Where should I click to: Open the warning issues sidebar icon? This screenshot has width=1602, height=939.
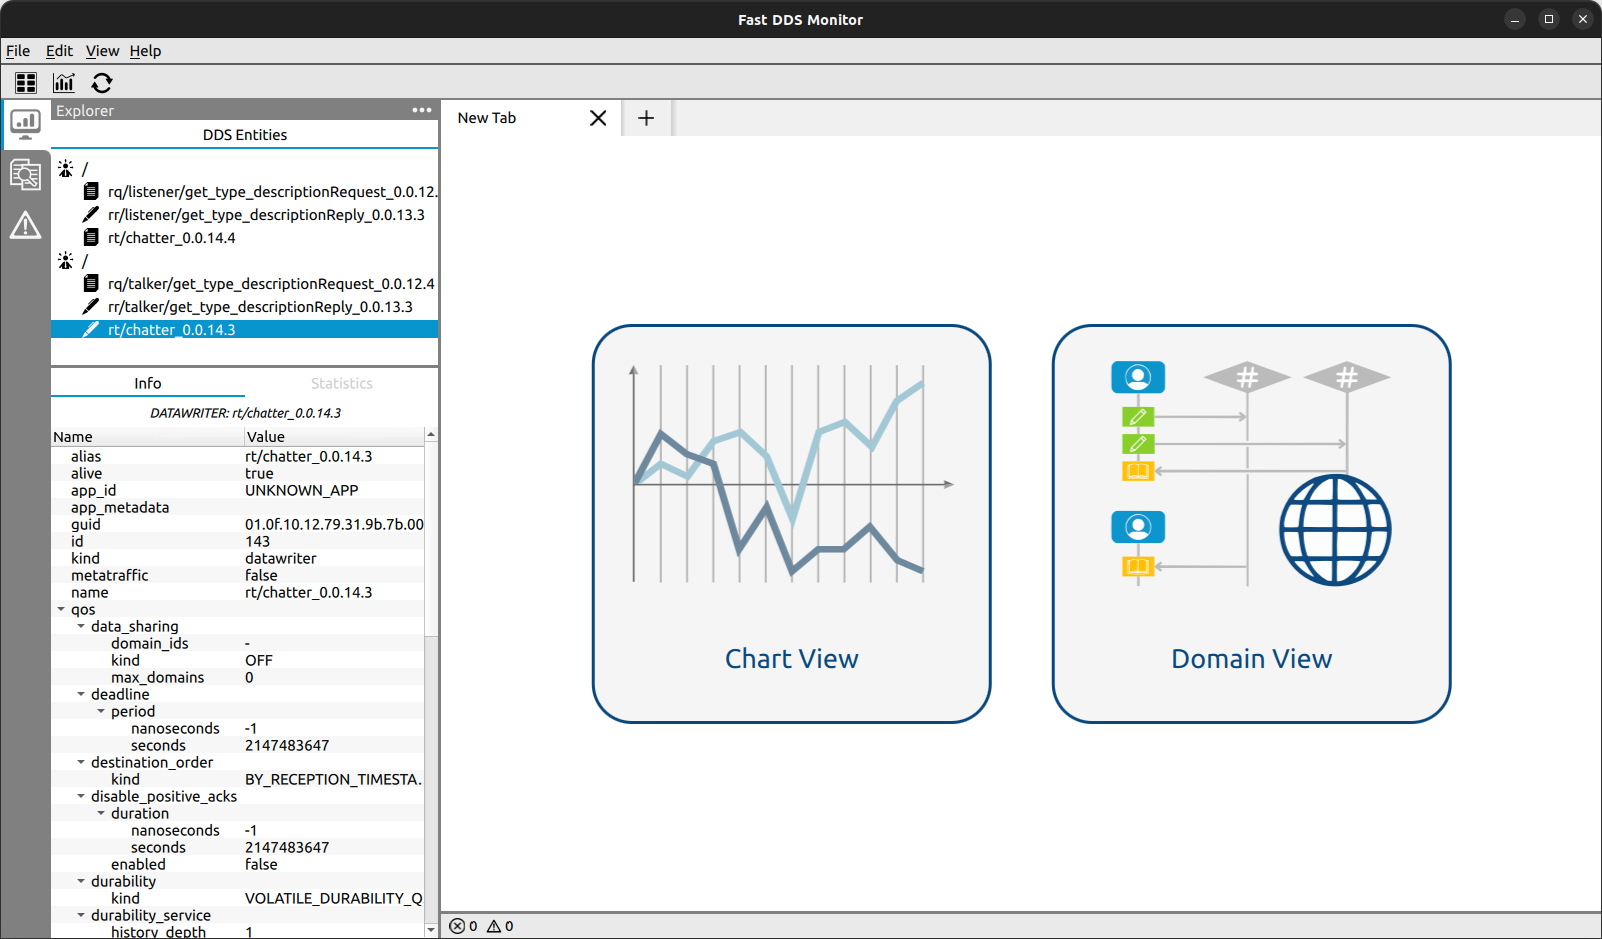pos(25,226)
